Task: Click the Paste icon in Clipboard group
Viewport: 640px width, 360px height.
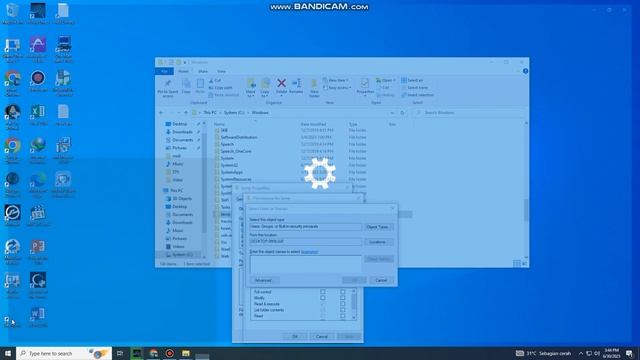Action: pos(200,84)
